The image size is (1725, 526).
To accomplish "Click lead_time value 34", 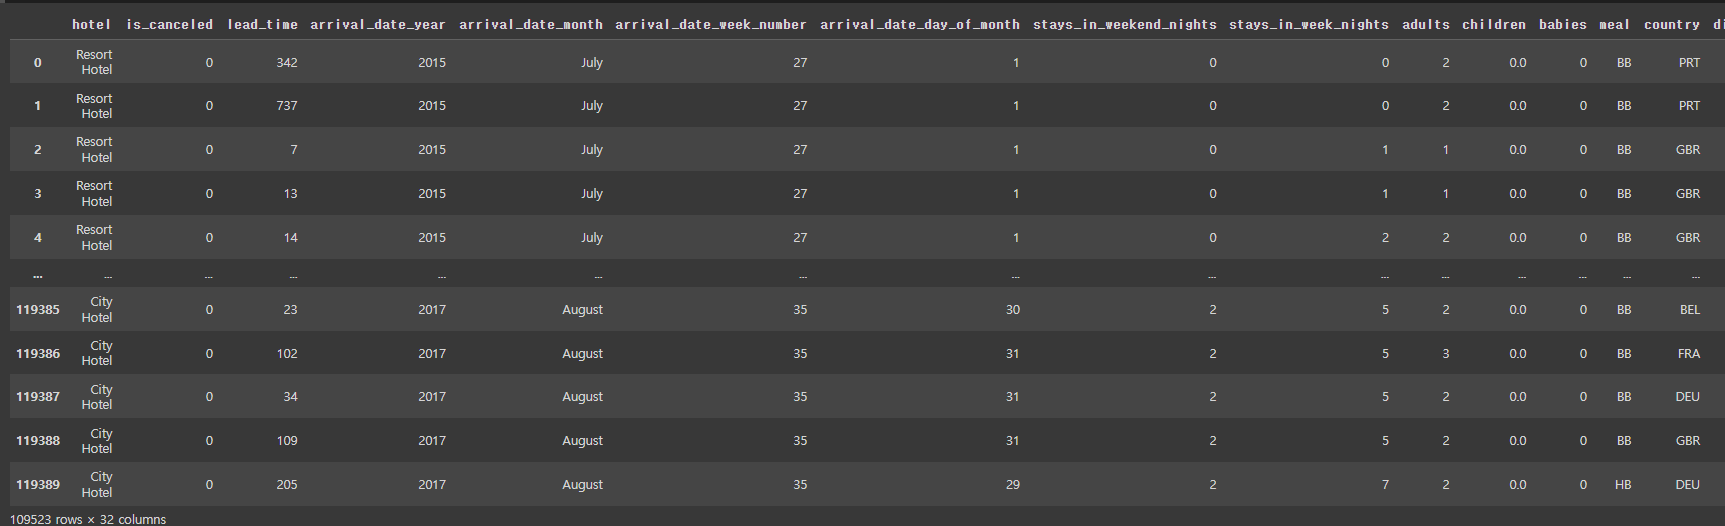I will [x=290, y=396].
